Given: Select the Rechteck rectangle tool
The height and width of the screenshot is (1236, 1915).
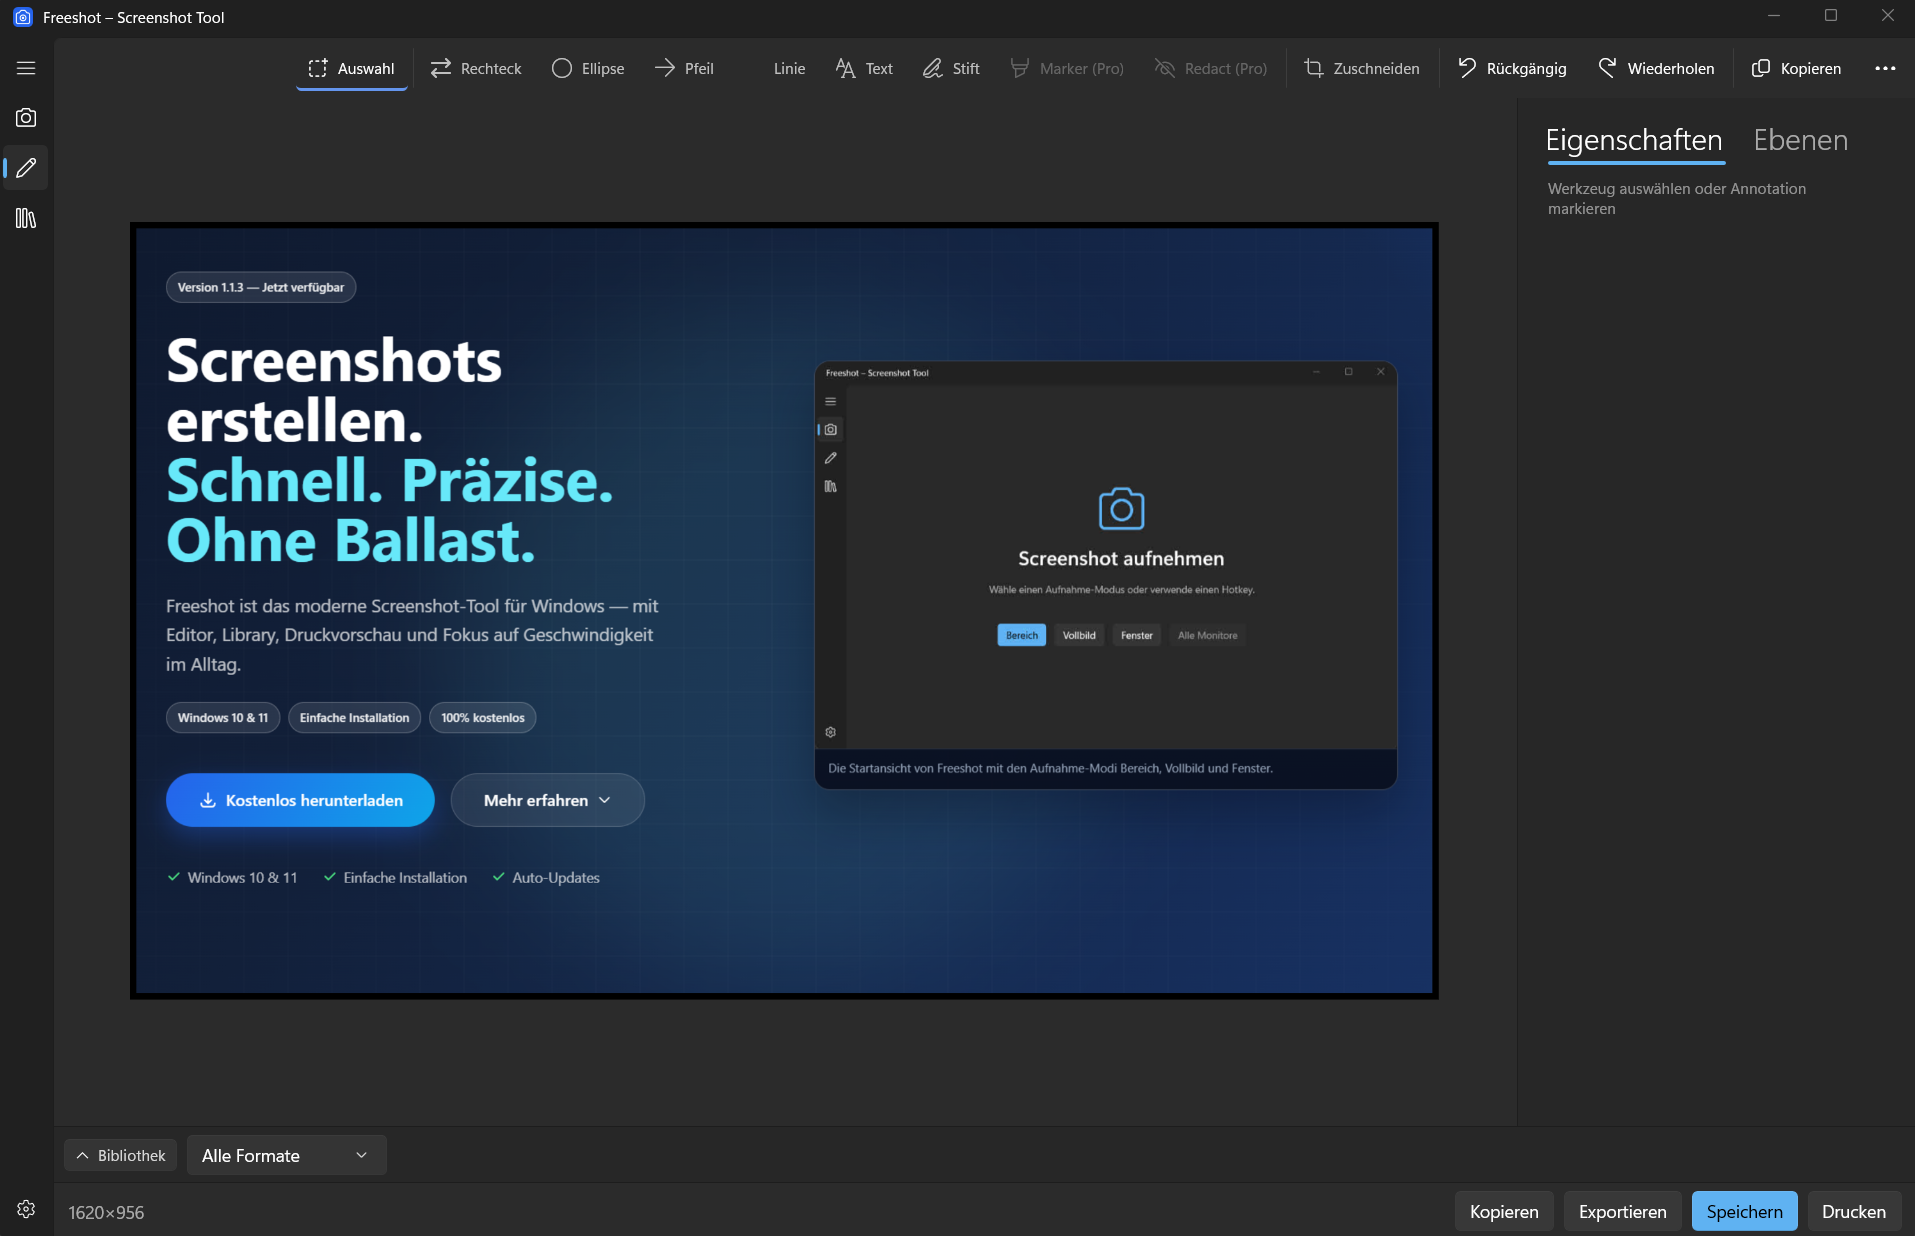Looking at the screenshot, I should [x=476, y=68].
